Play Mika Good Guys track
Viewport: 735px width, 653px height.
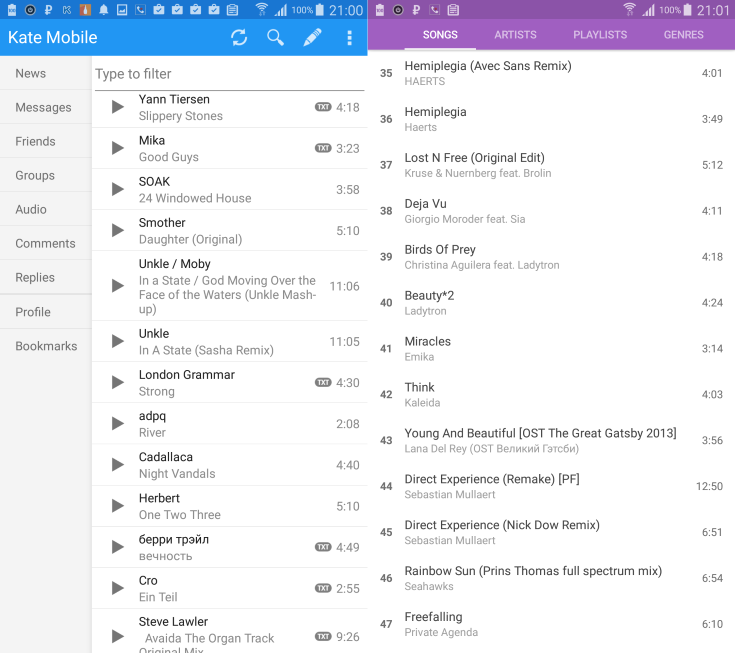click(118, 148)
